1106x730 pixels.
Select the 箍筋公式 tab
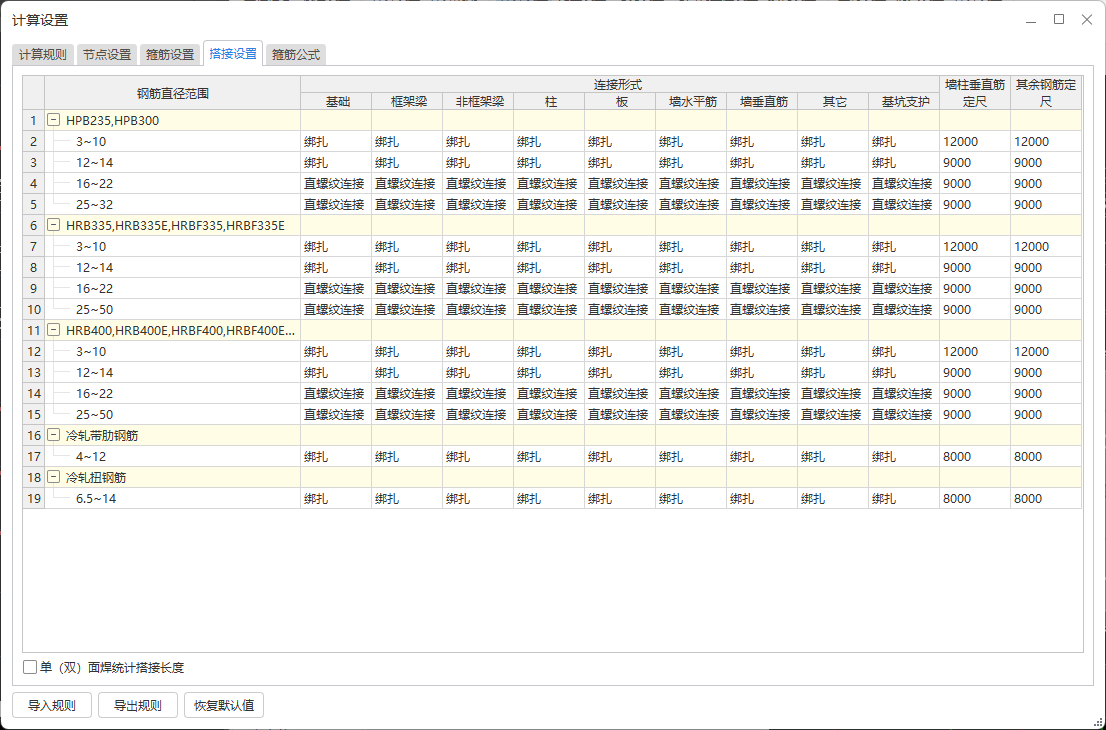[x=296, y=55]
